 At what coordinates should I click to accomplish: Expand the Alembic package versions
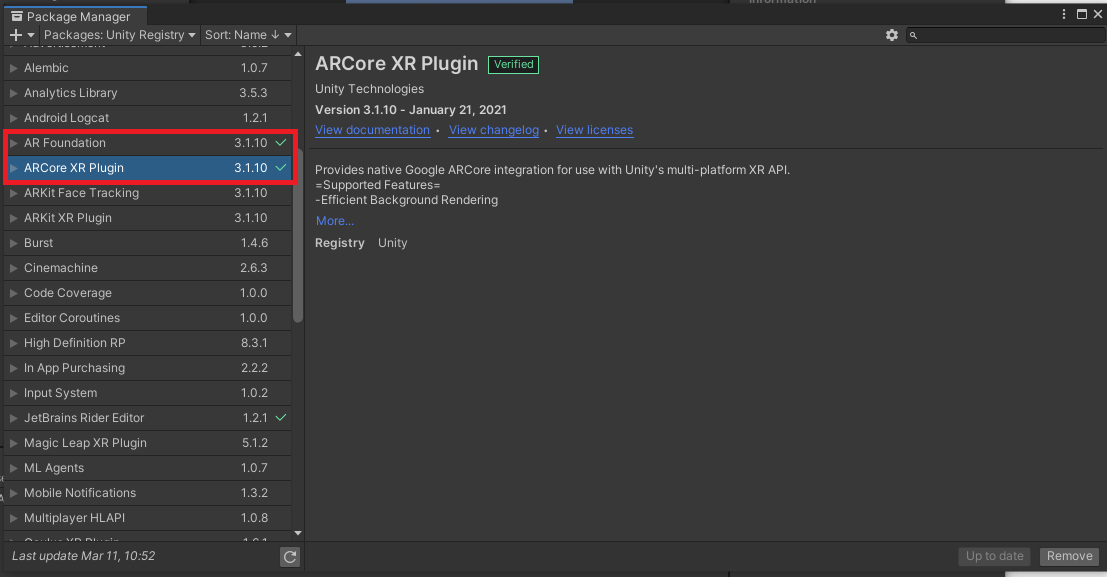(x=13, y=68)
